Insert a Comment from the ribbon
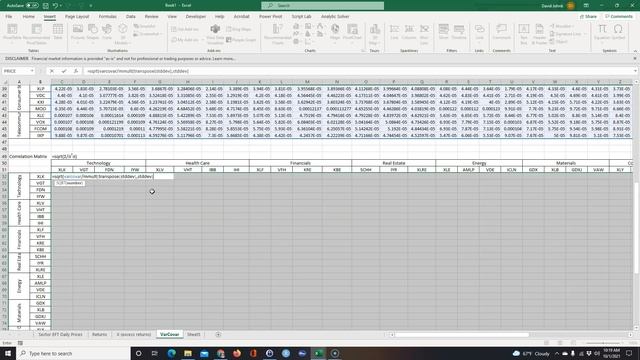 501,32
